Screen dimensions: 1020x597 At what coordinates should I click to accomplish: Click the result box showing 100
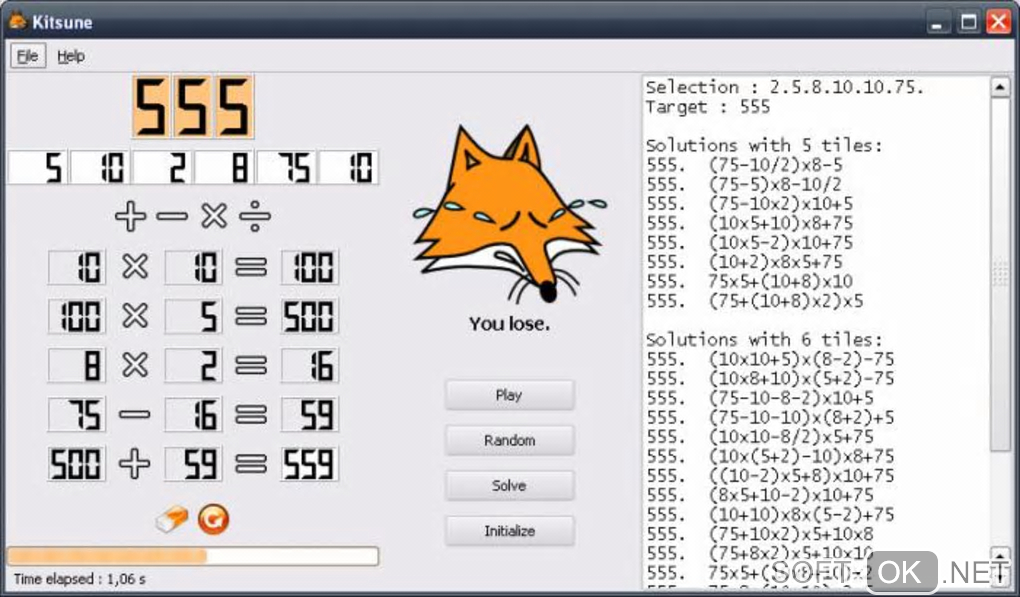[x=310, y=267]
